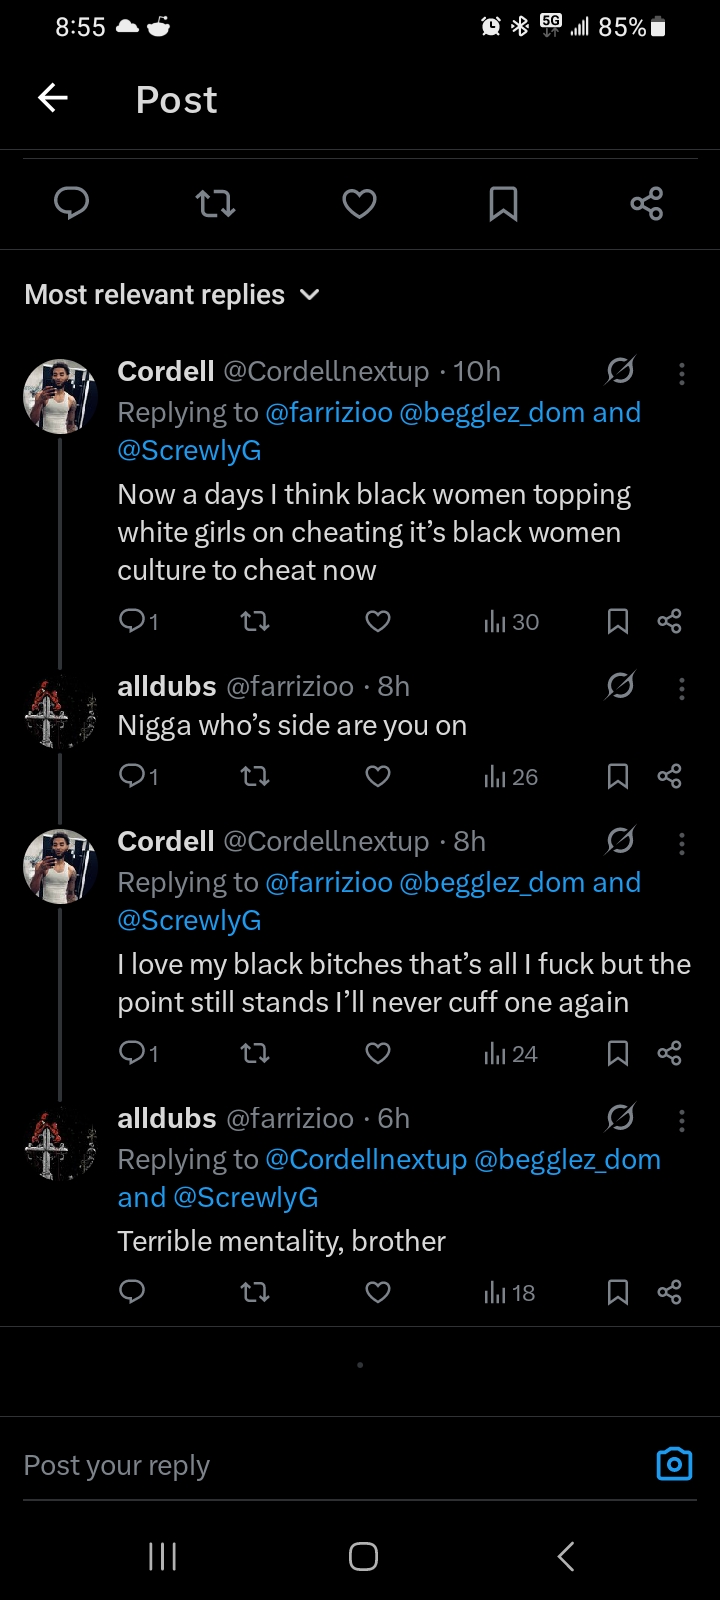Share the main post via share icon
Viewport: 720px width, 1600px height.
647,204
